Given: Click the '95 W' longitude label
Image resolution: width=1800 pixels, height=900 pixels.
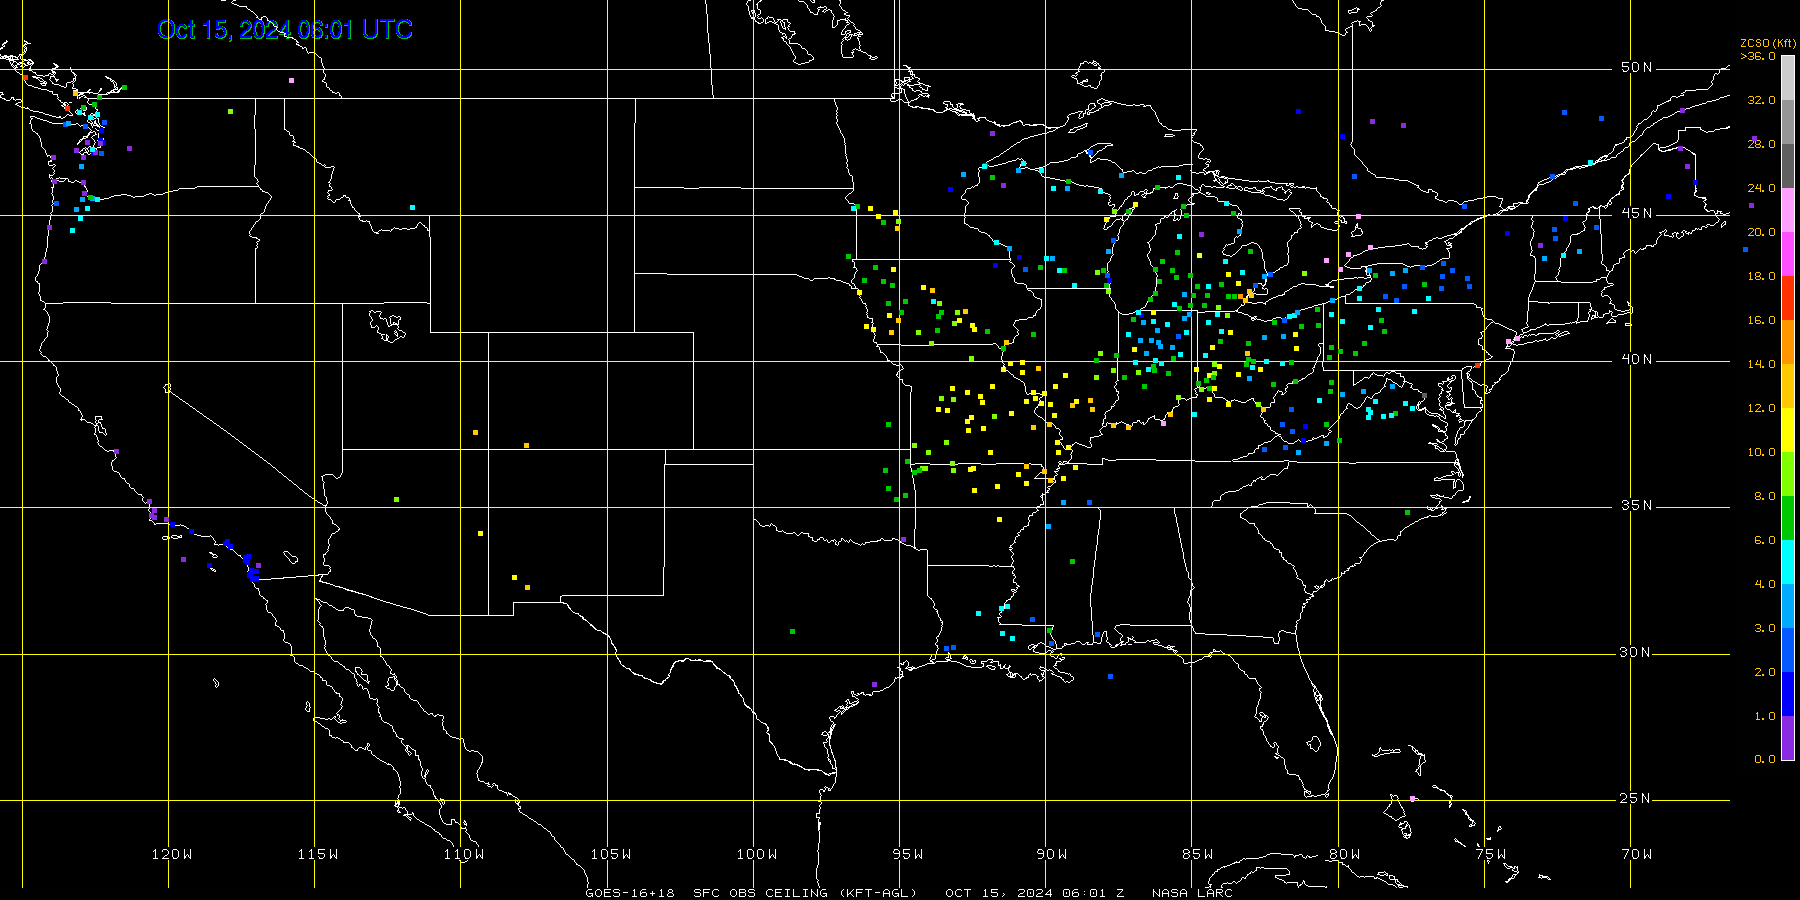Looking at the screenshot, I should pos(907,854).
